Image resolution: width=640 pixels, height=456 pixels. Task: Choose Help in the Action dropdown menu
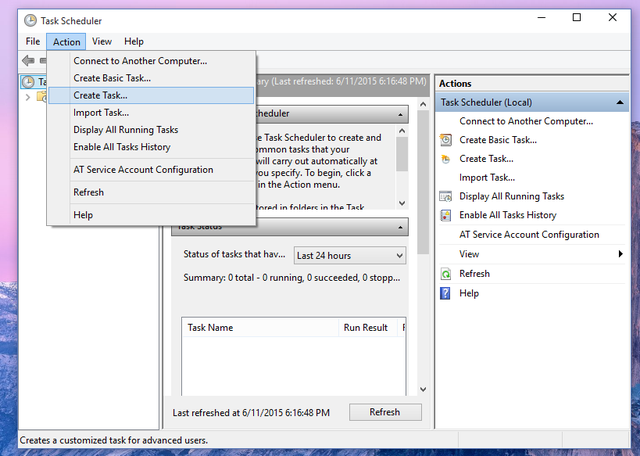pos(151,215)
